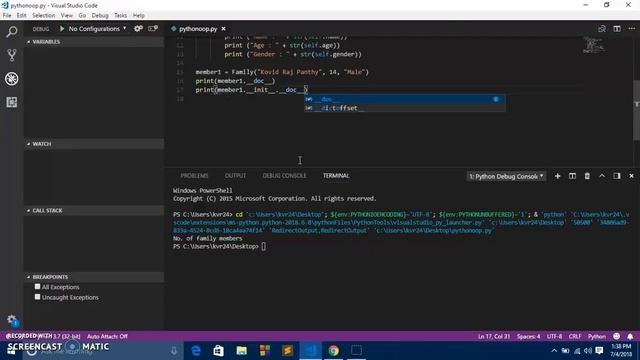The height and width of the screenshot is (360, 640).
Task: Open Google Chrome from taskbar
Action: tap(333, 351)
